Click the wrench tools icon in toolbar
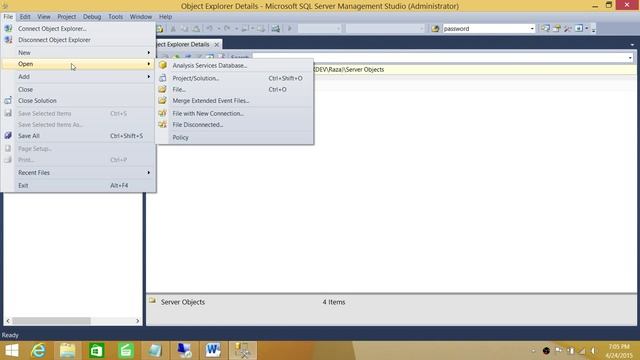The width and height of the screenshot is (640, 360). pyautogui.click(x=567, y=29)
